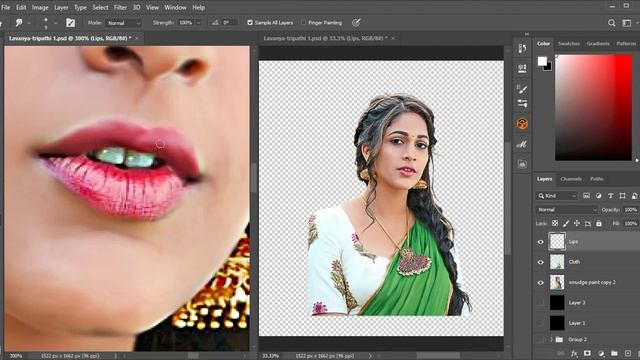This screenshot has width=640, height=360.
Task: Select the Layer 3 layer row
Action: (x=587, y=302)
